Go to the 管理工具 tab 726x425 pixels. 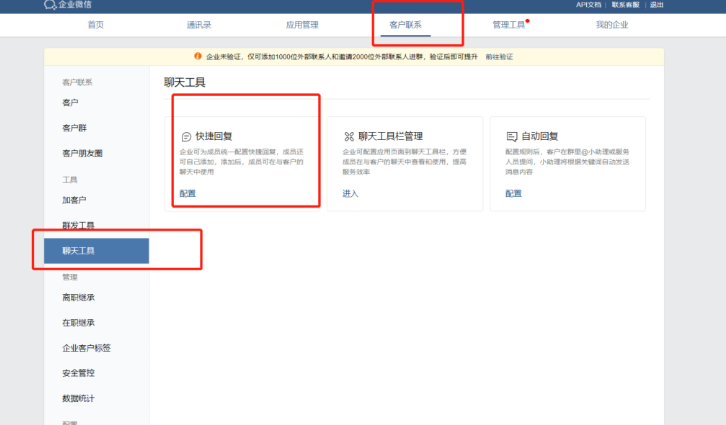click(x=509, y=23)
